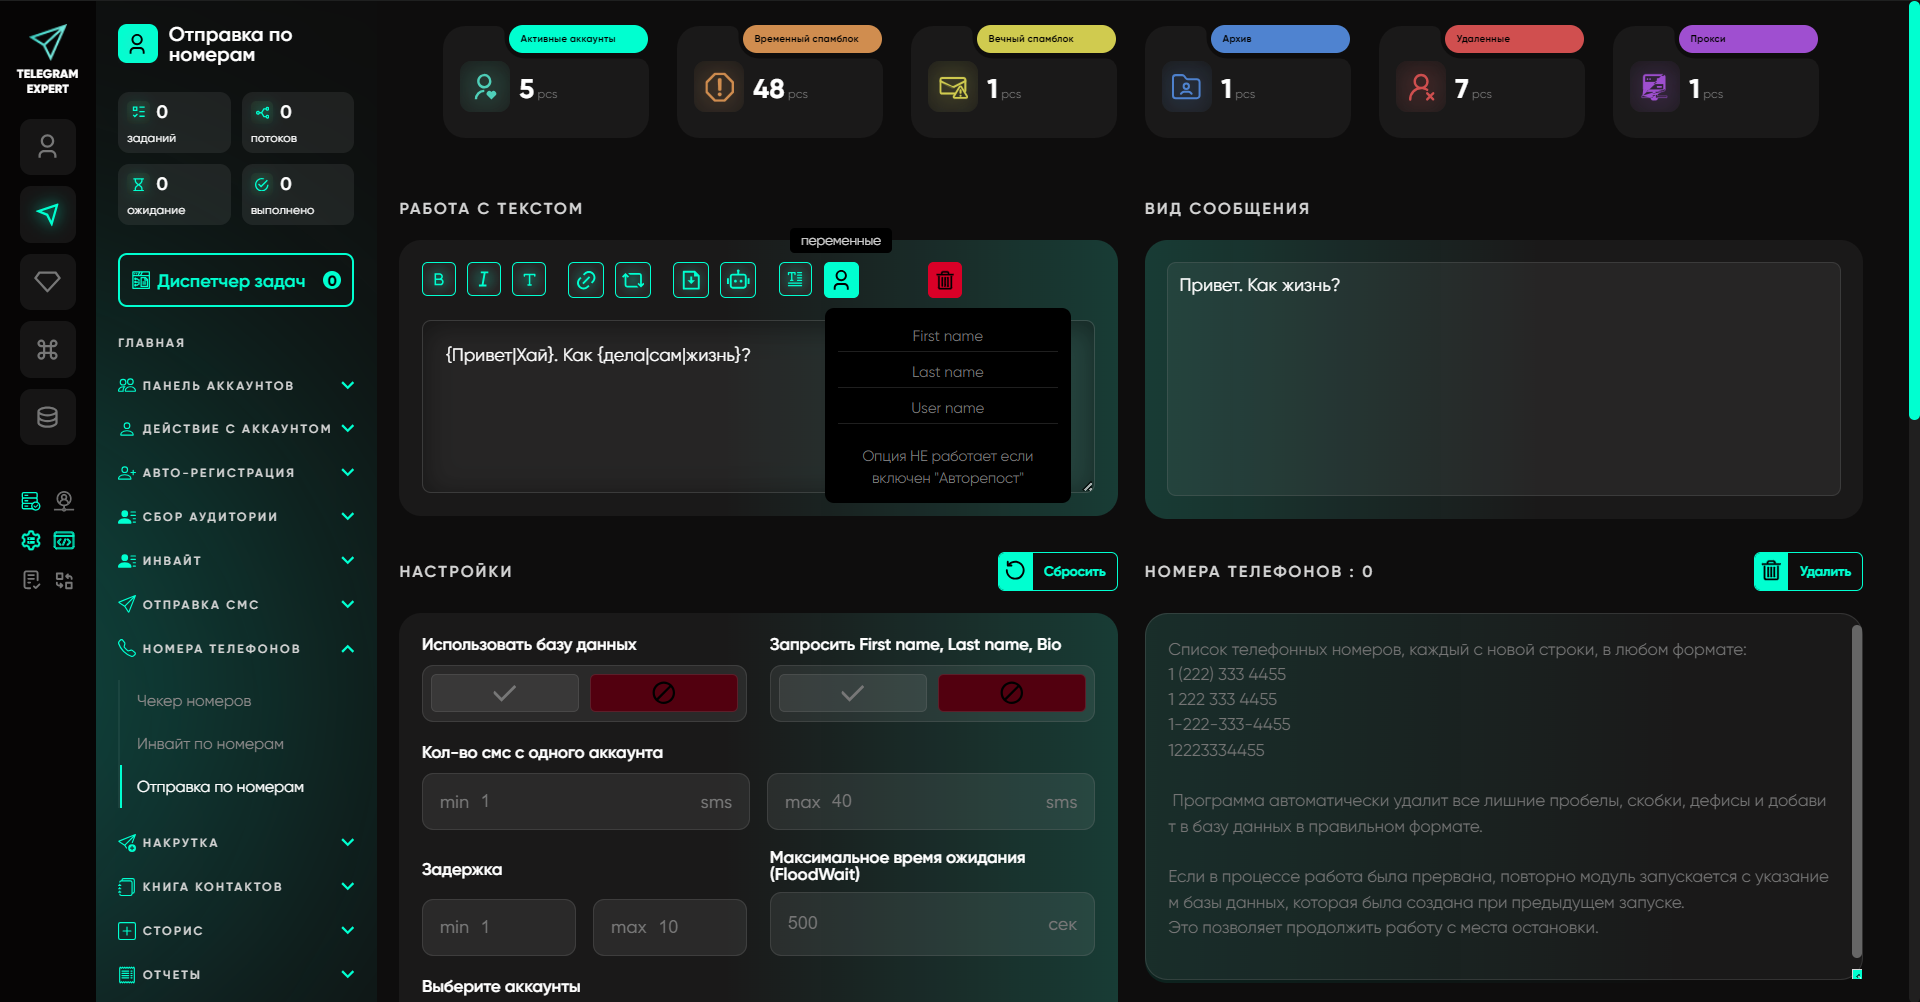
Task: Click the robot icon in text toolbar
Action: point(738,280)
